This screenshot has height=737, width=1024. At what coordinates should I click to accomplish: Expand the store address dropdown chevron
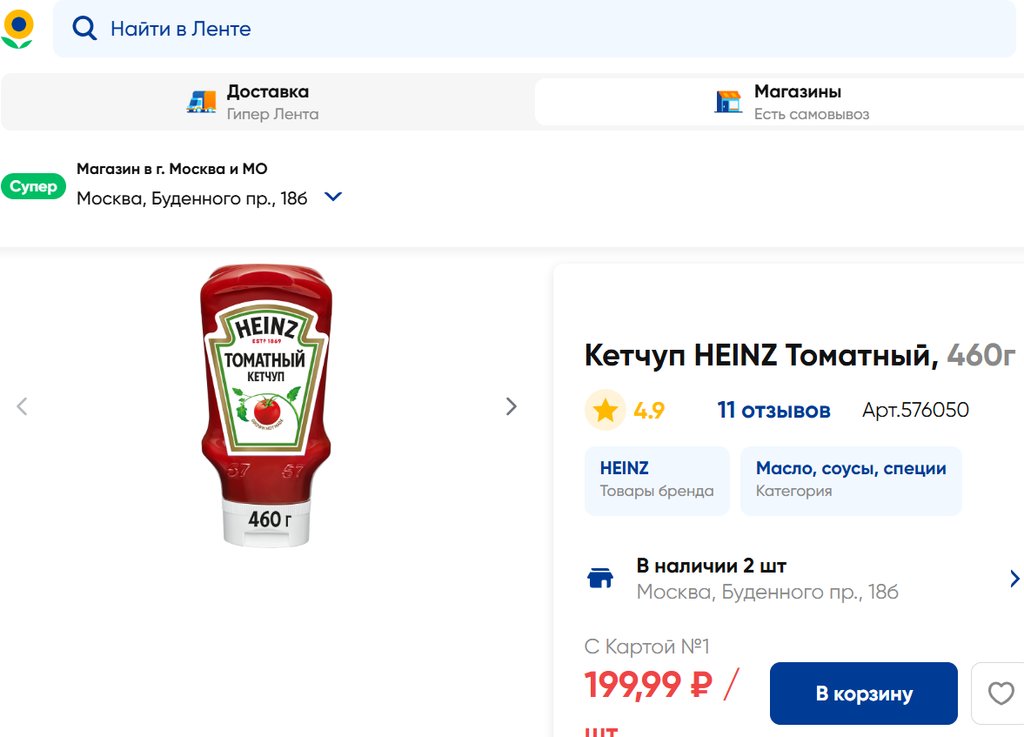(x=334, y=197)
